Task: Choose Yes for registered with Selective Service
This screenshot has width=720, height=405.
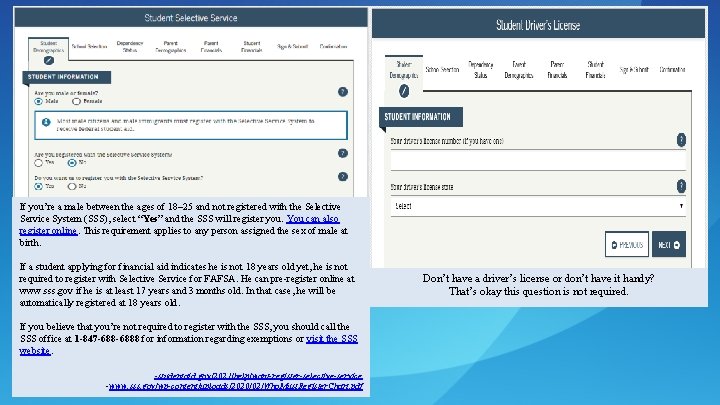Action: click(39, 163)
